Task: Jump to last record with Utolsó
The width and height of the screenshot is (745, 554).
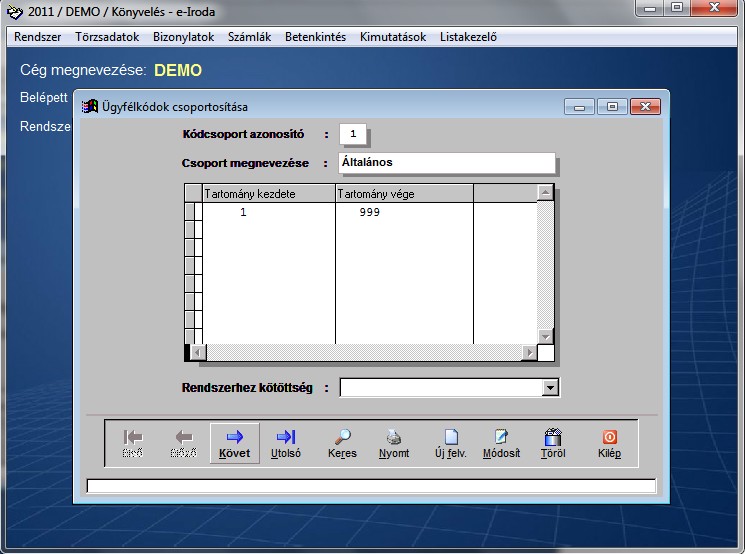Action: coord(285,442)
